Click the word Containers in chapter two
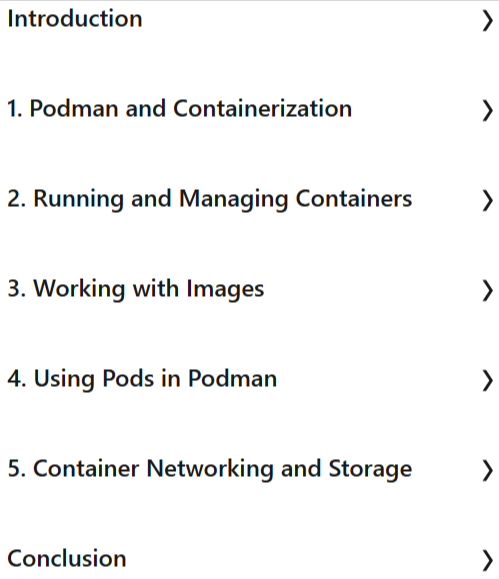This screenshot has width=499, height=579. [354, 199]
